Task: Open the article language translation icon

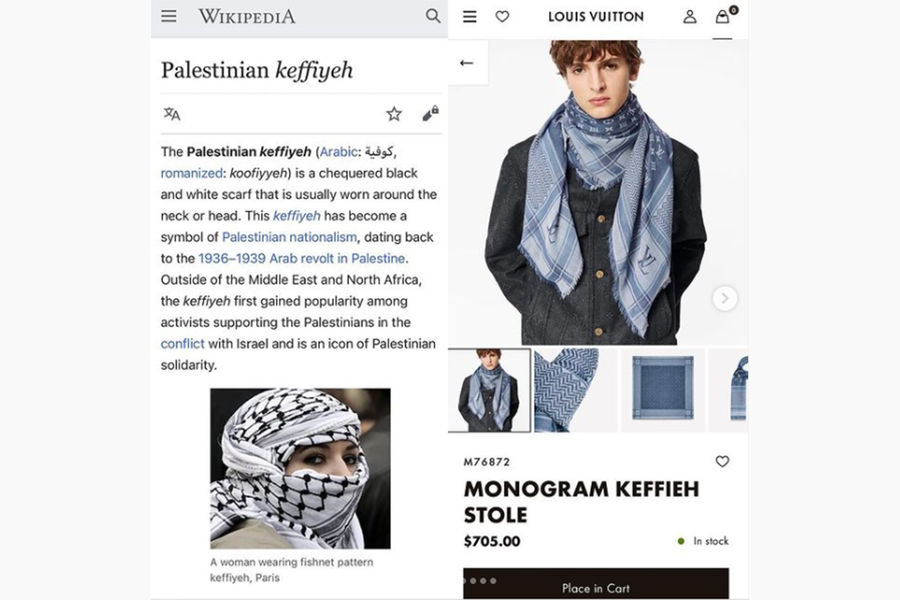Action: click(x=172, y=114)
